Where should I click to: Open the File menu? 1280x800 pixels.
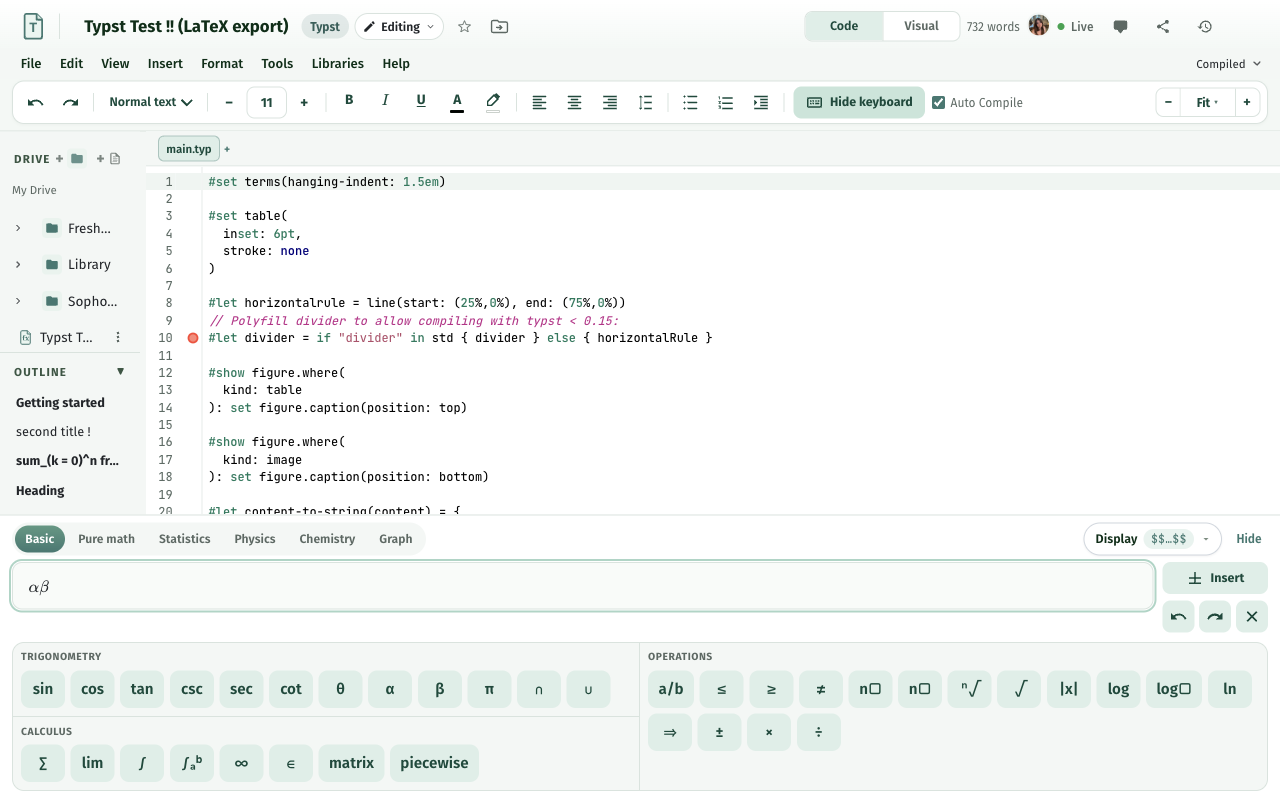point(31,64)
